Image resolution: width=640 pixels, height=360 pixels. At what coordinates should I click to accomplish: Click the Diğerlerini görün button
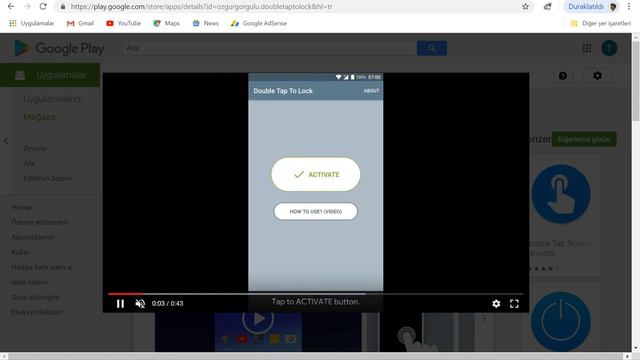click(x=584, y=139)
